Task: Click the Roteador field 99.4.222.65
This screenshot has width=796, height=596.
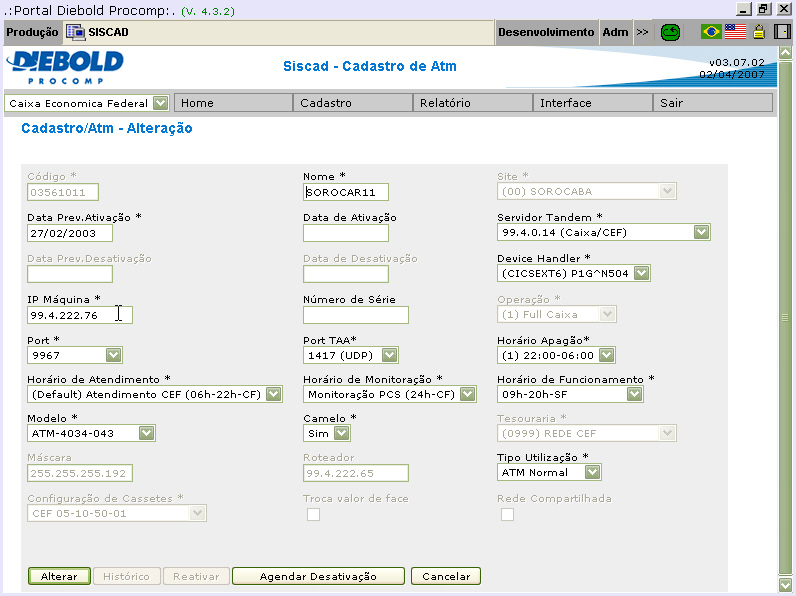Action: (x=356, y=473)
